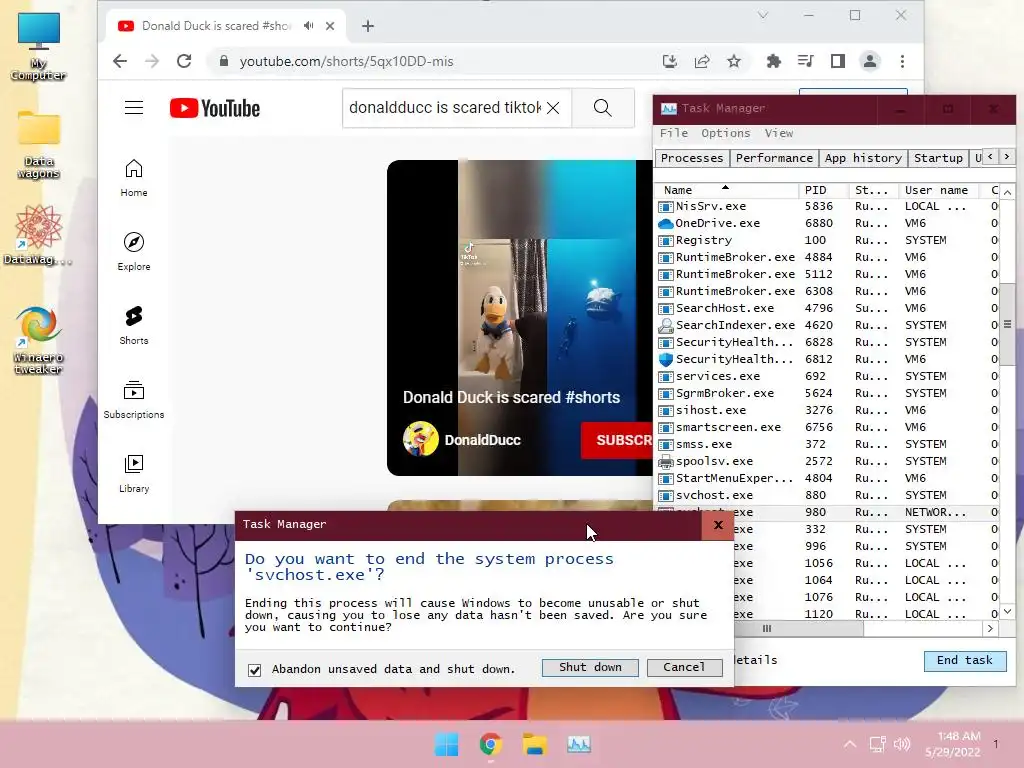
Task: Open Winaero Tweaker desktop shortcut
Action: click(39, 340)
